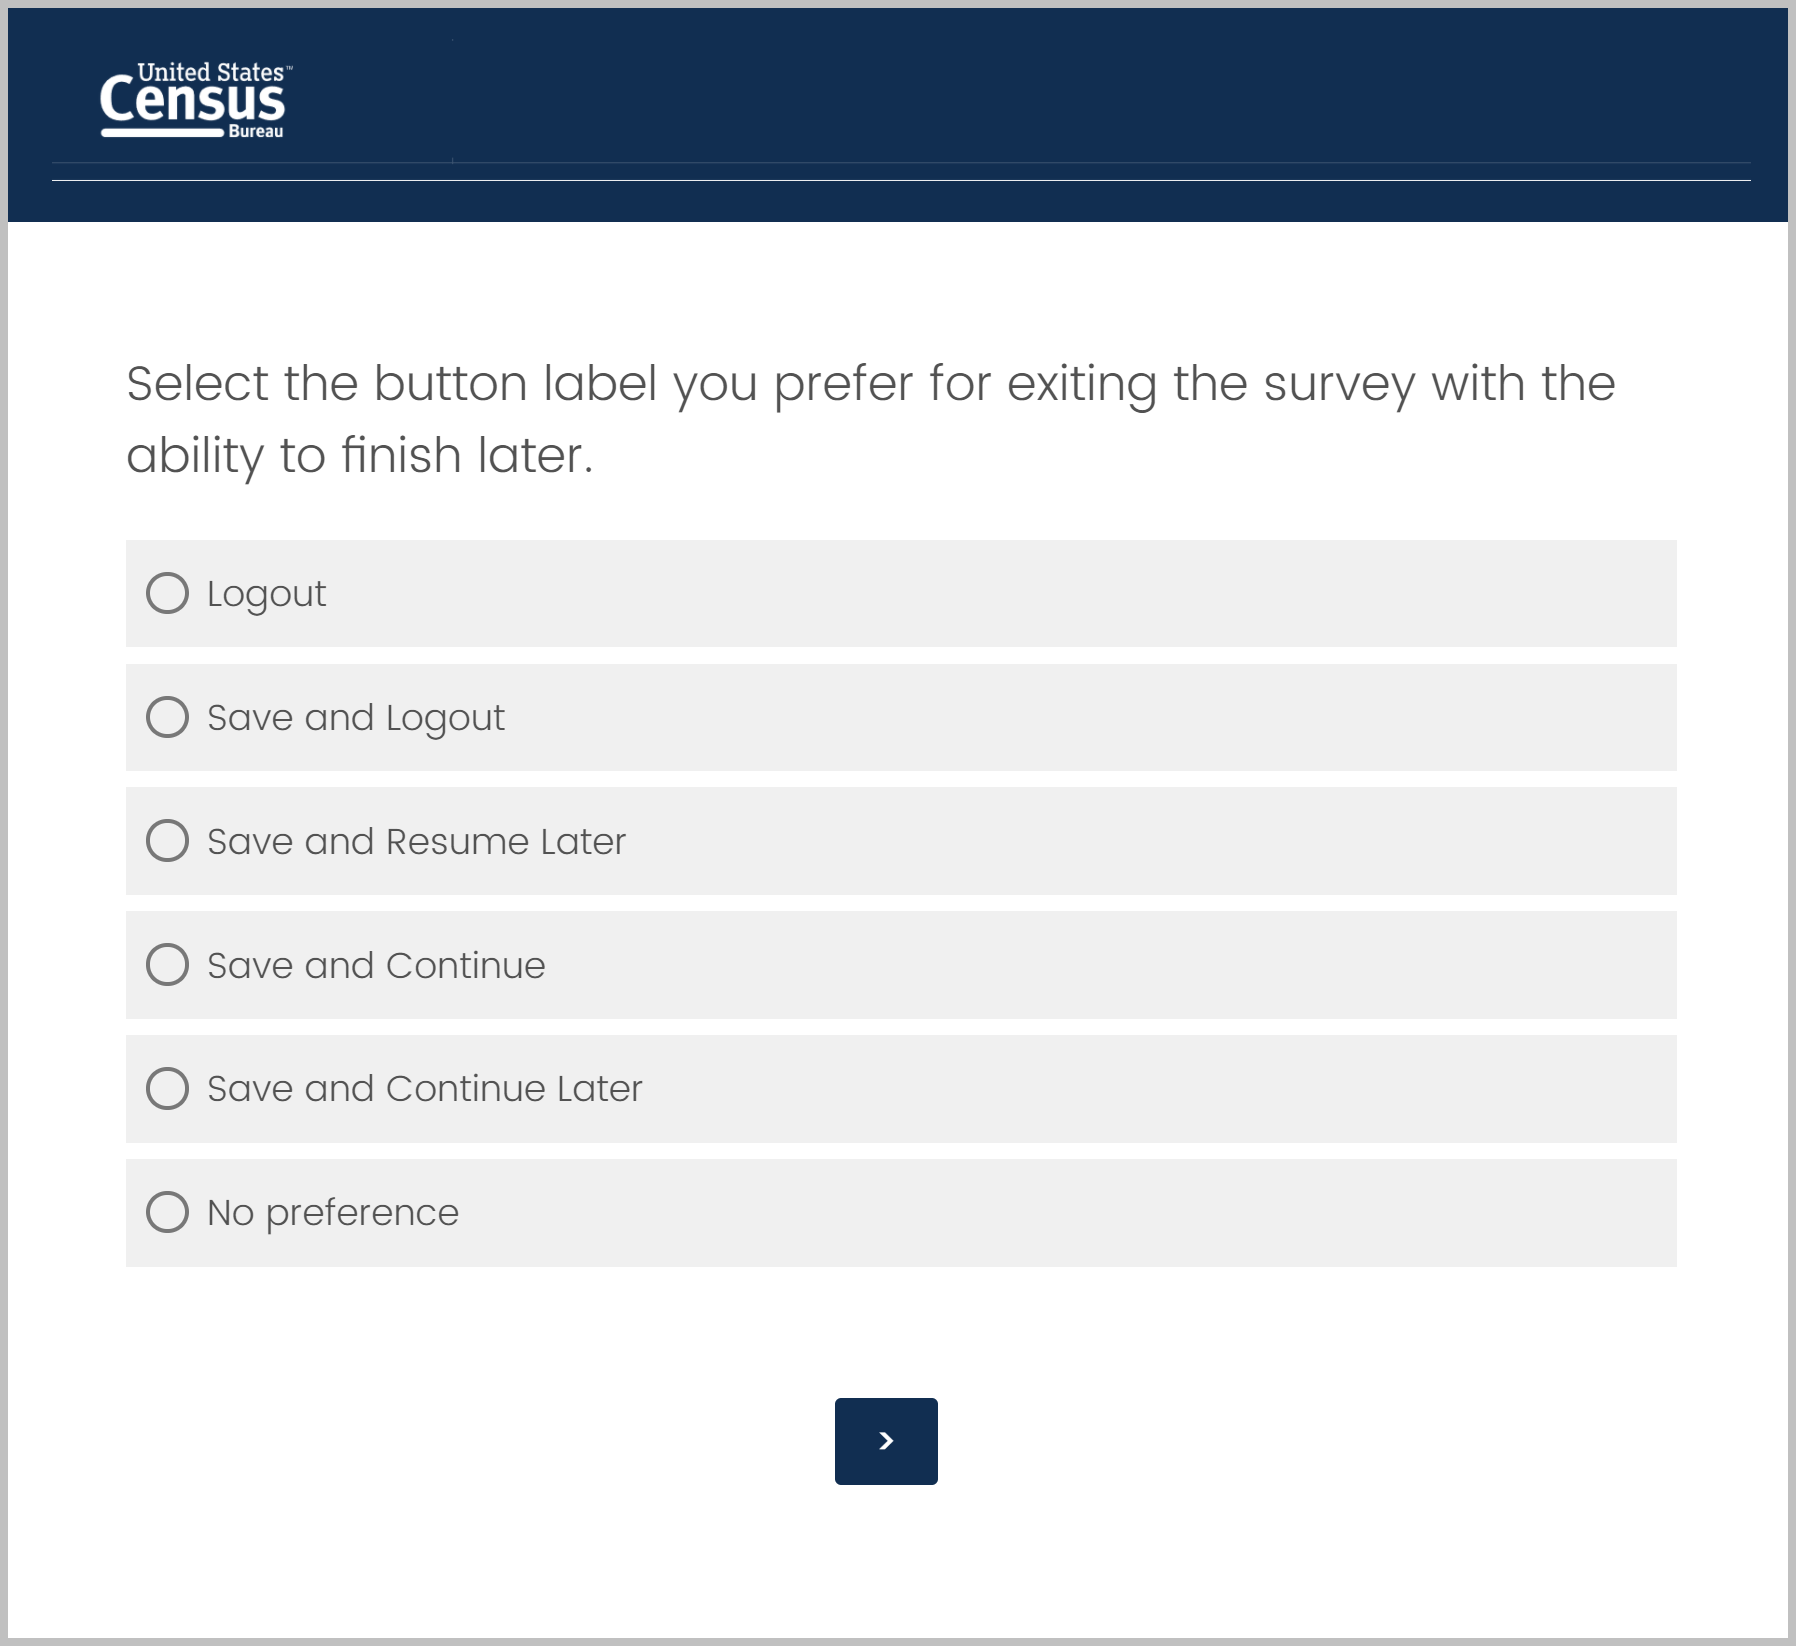Viewport: 1796px width, 1646px height.
Task: Click the "Save and Continue" label text
Action: pyautogui.click(x=376, y=966)
